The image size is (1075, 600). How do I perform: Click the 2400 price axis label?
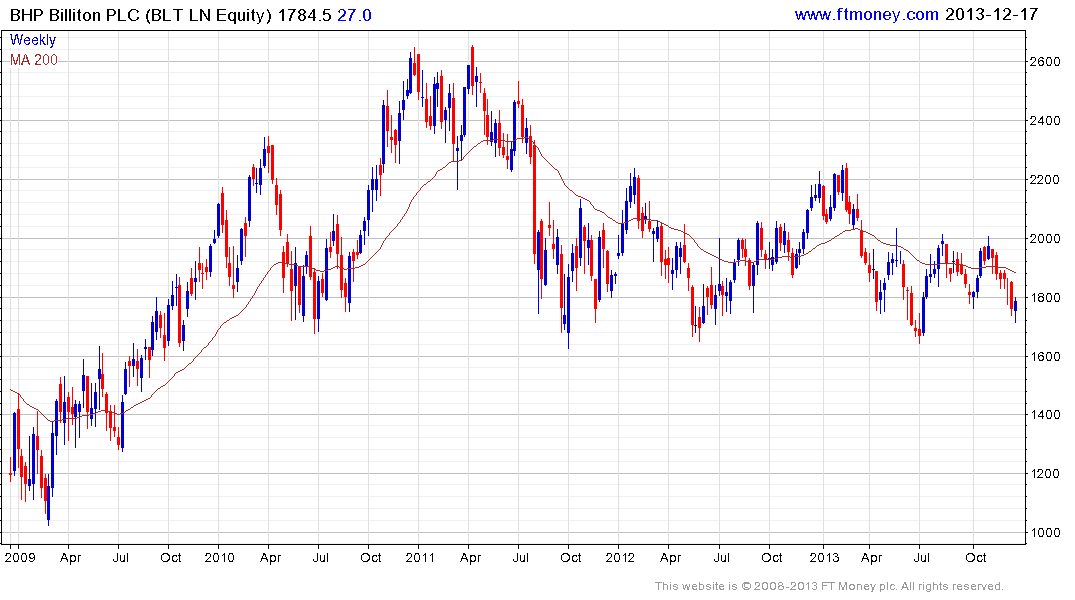click(x=1045, y=121)
